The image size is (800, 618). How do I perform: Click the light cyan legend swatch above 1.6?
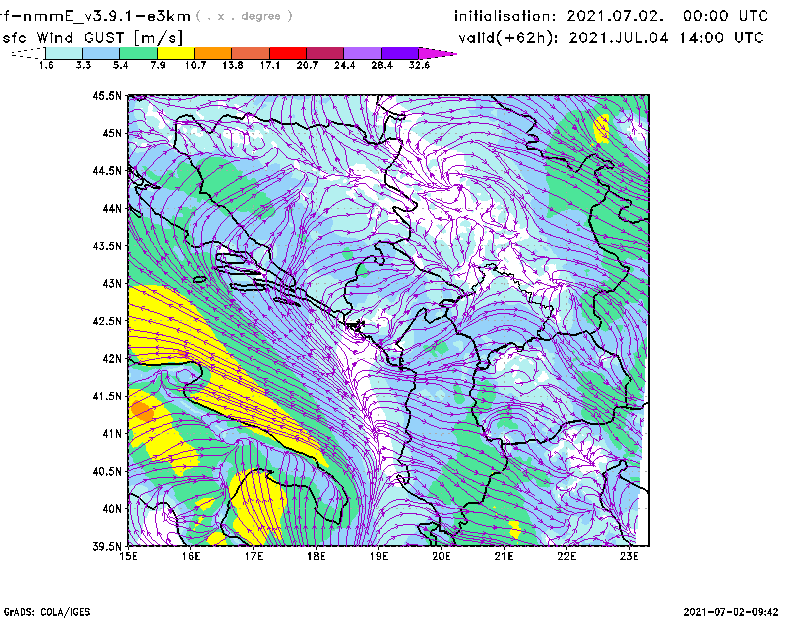point(64,53)
